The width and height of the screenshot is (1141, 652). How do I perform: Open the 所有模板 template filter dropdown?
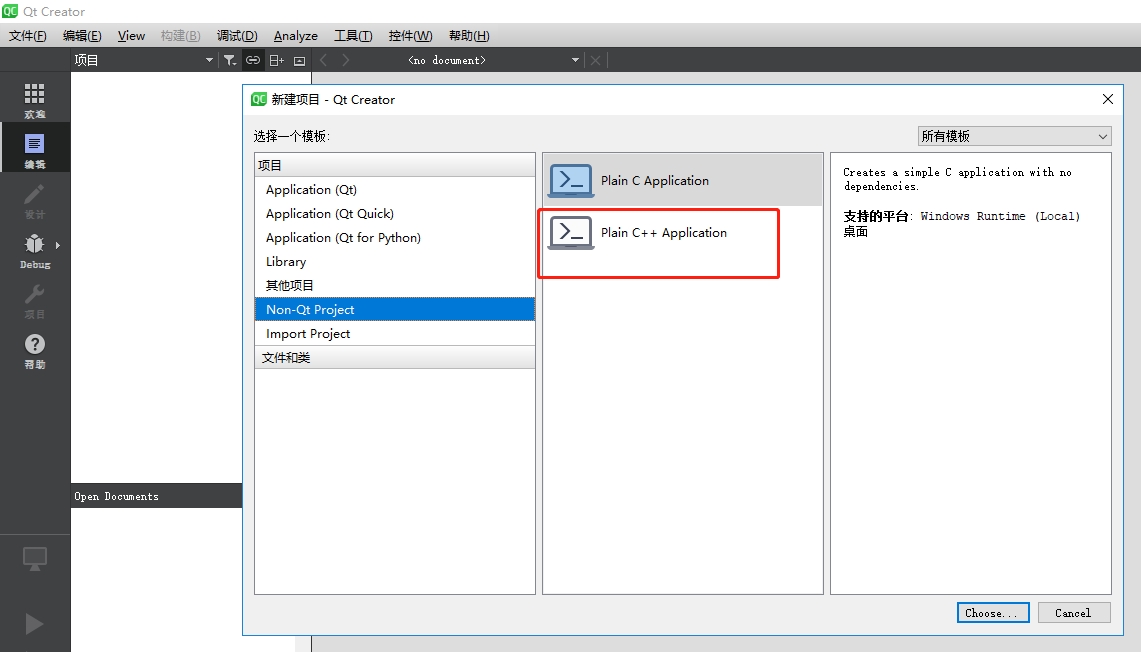[x=1014, y=136]
